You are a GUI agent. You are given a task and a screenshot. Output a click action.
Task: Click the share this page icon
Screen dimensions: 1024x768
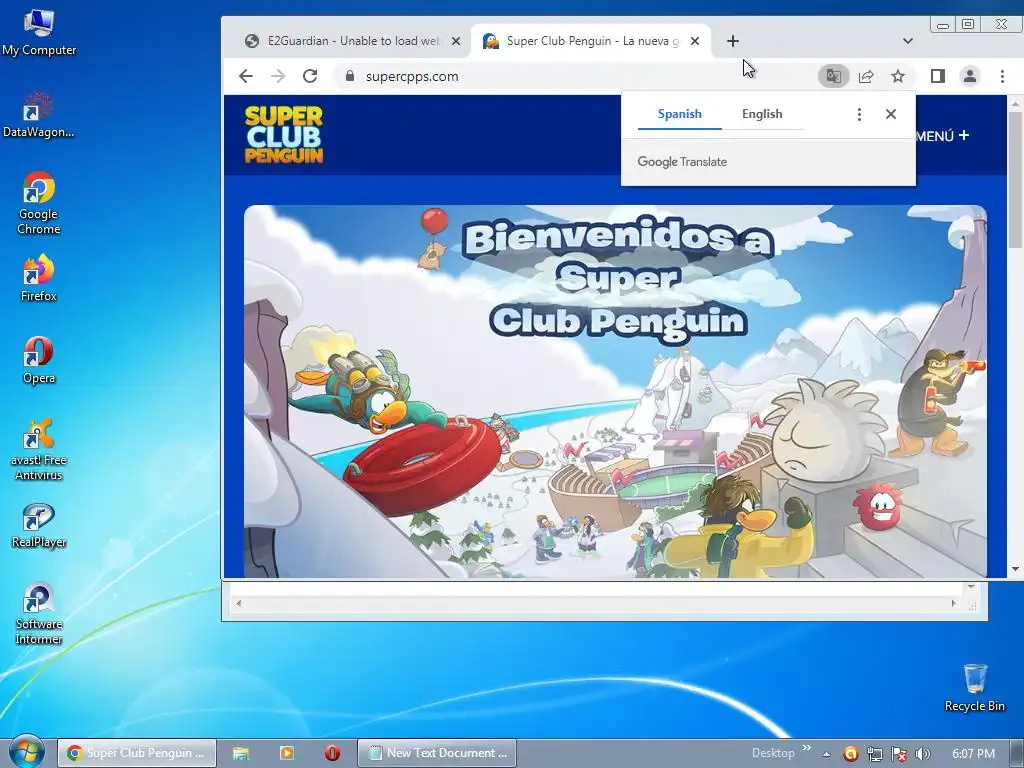[866, 76]
